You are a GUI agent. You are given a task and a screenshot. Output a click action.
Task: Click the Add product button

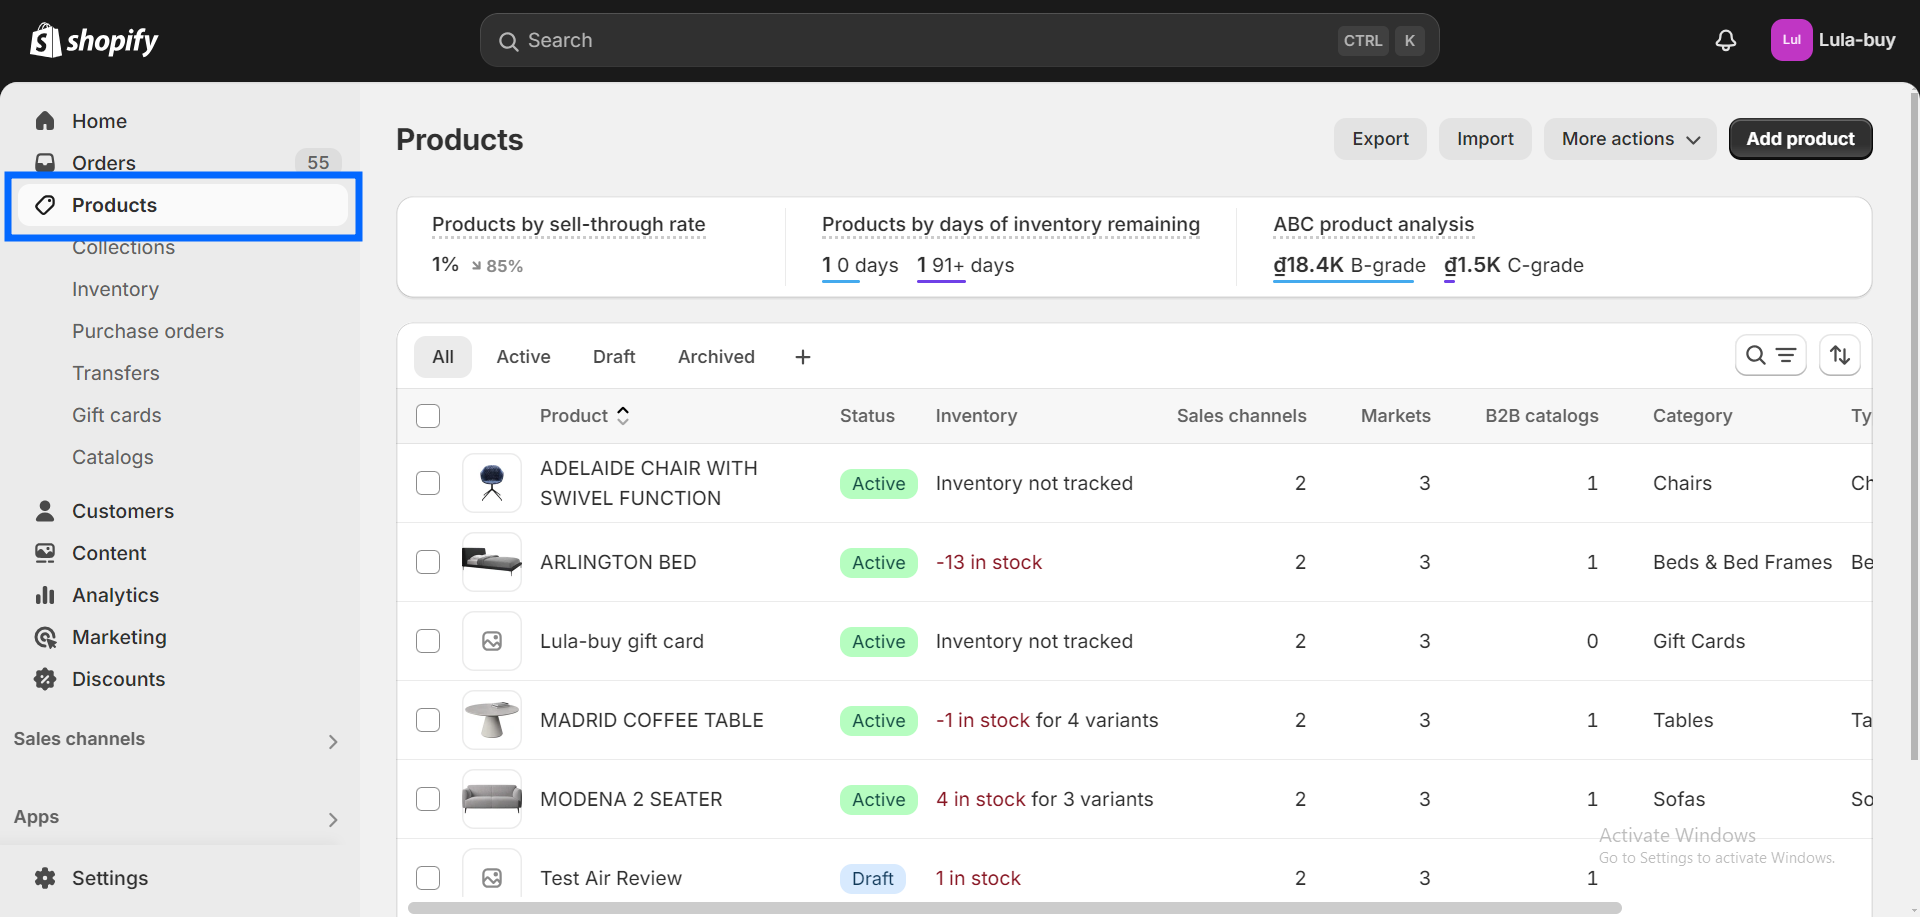point(1800,139)
